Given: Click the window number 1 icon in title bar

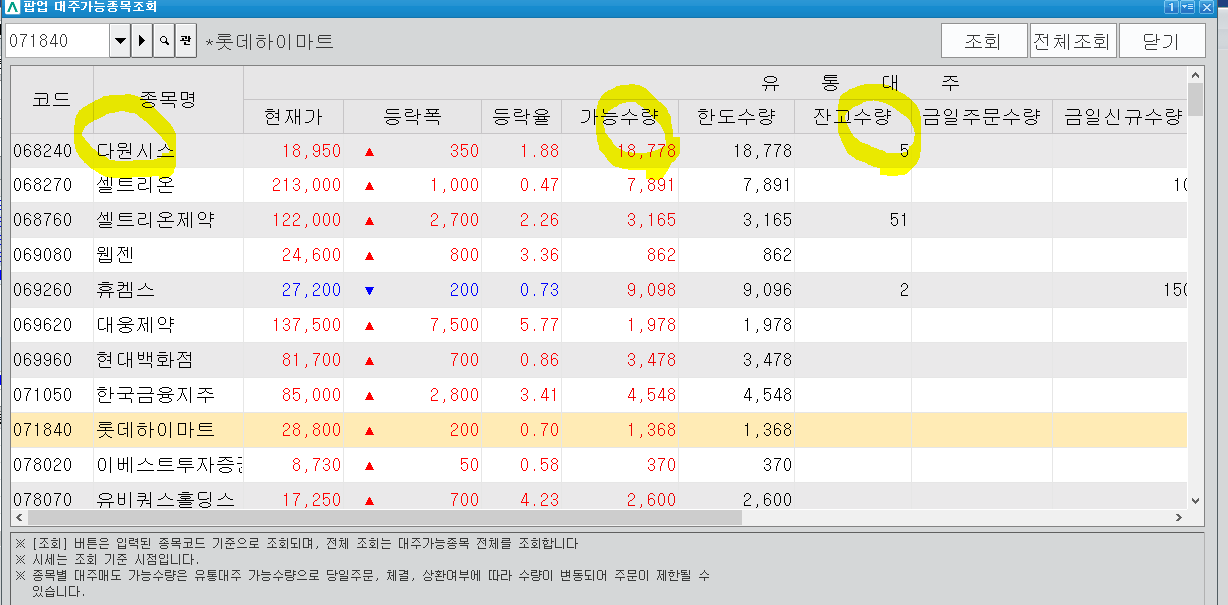Looking at the screenshot, I should coord(1171,7).
